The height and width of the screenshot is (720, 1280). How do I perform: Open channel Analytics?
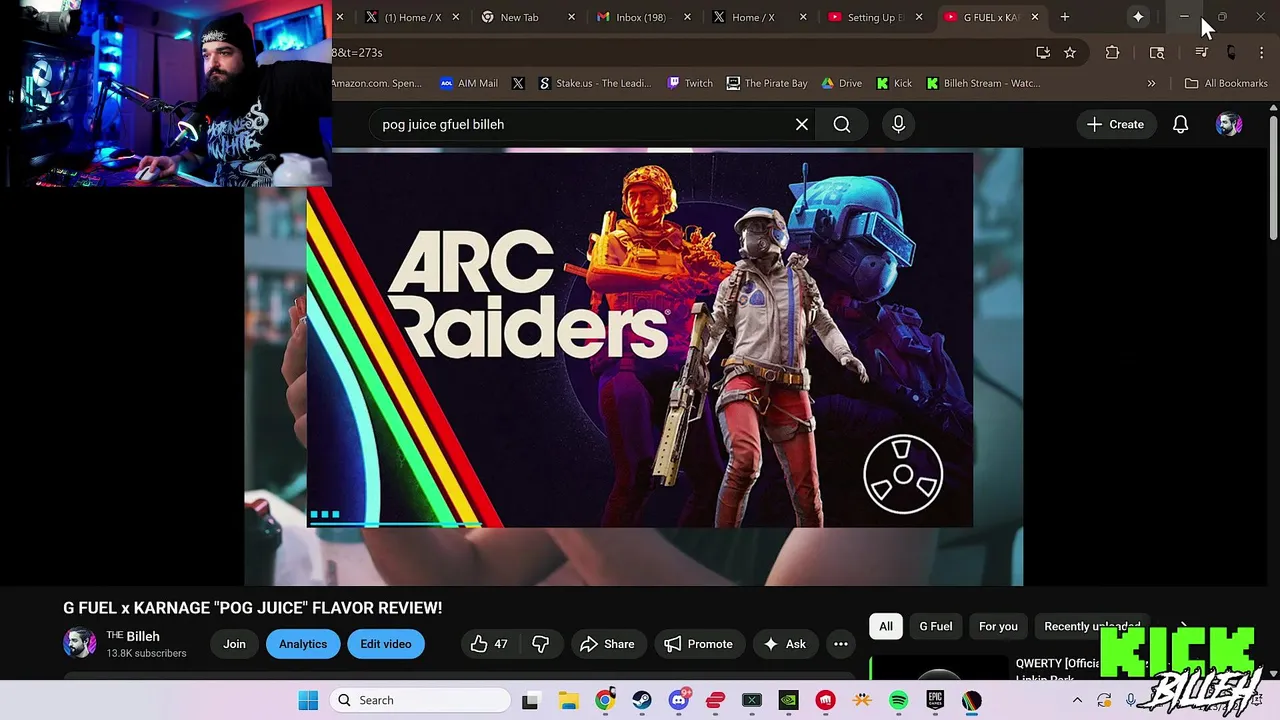pyautogui.click(x=303, y=644)
